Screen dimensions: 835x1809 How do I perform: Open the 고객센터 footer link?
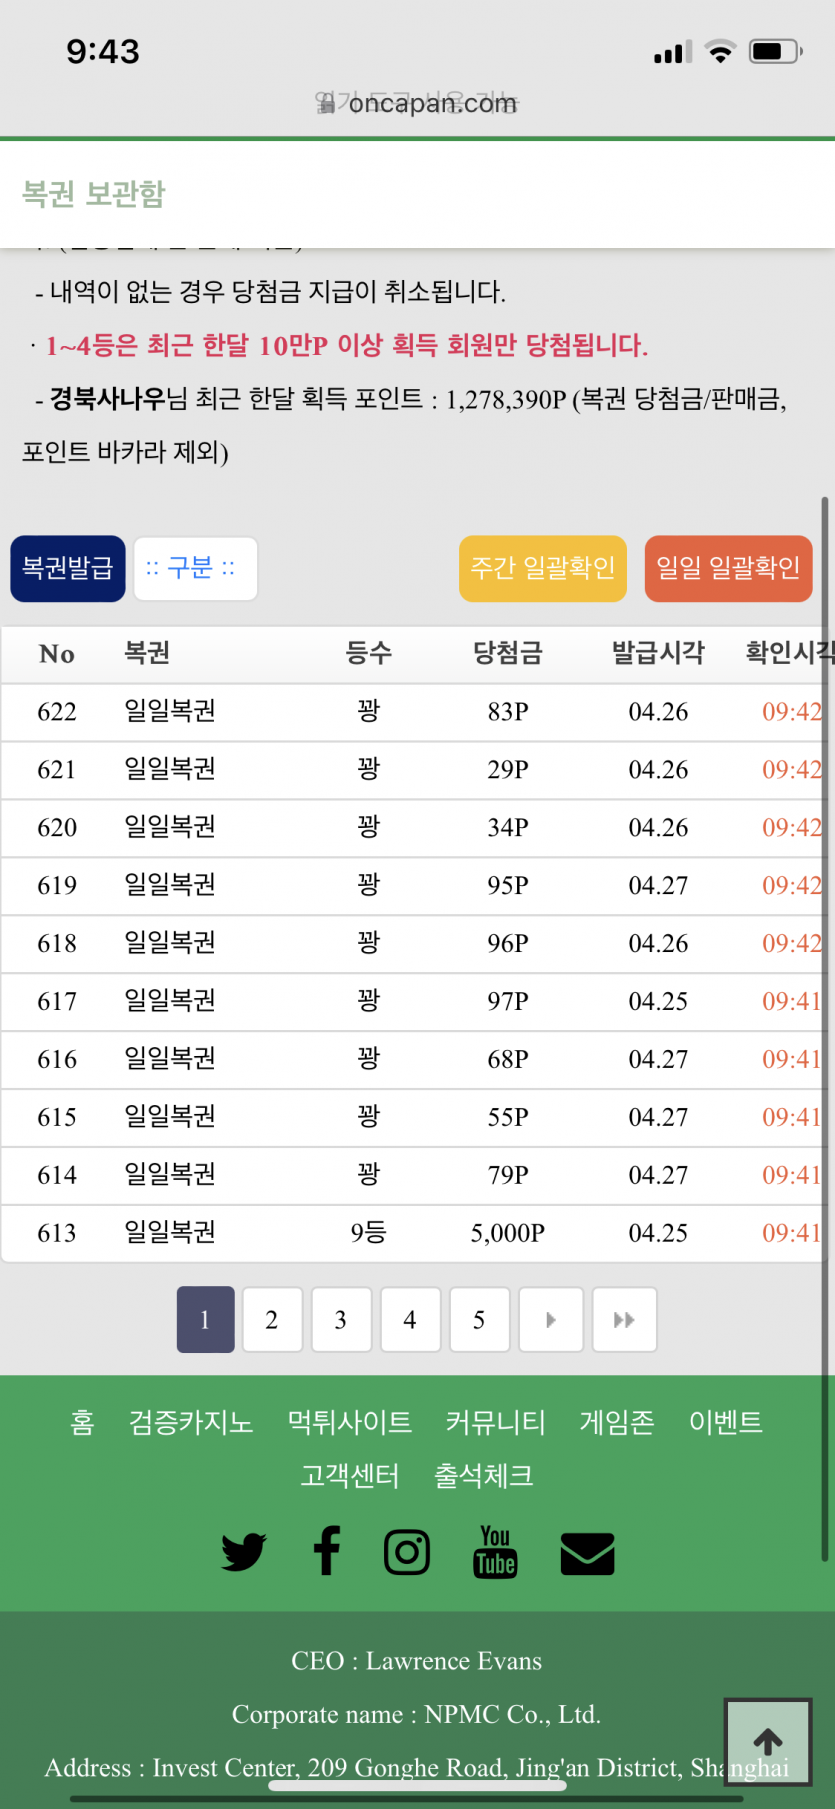[x=350, y=1476]
